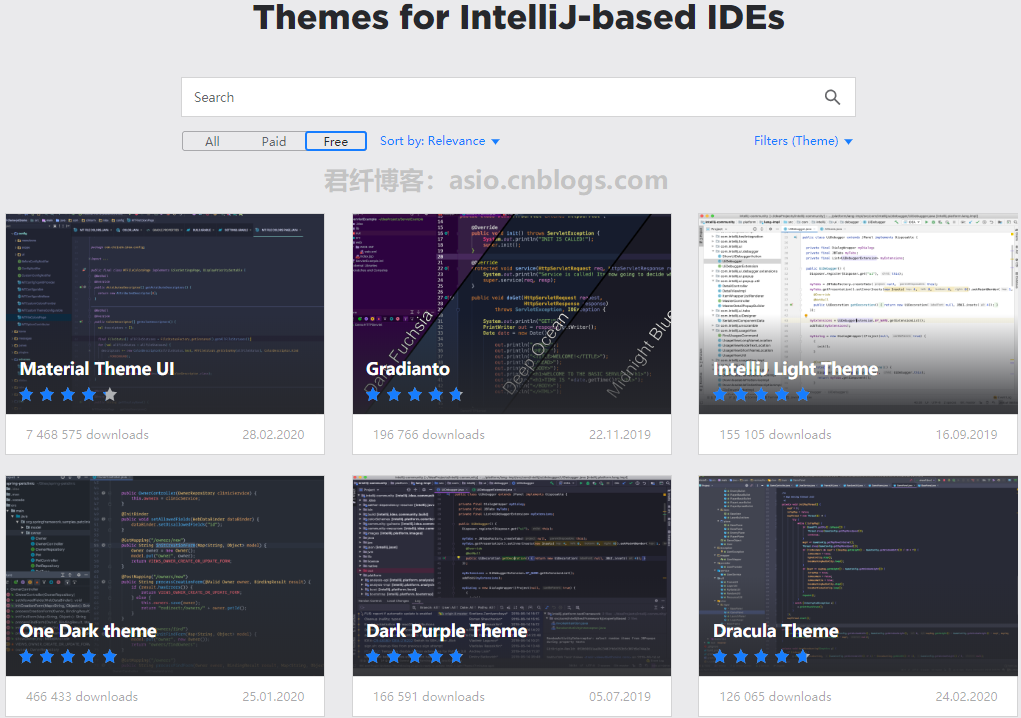The width and height of the screenshot is (1021, 718).
Task: Click the Material Theme UI title
Action: click(97, 369)
